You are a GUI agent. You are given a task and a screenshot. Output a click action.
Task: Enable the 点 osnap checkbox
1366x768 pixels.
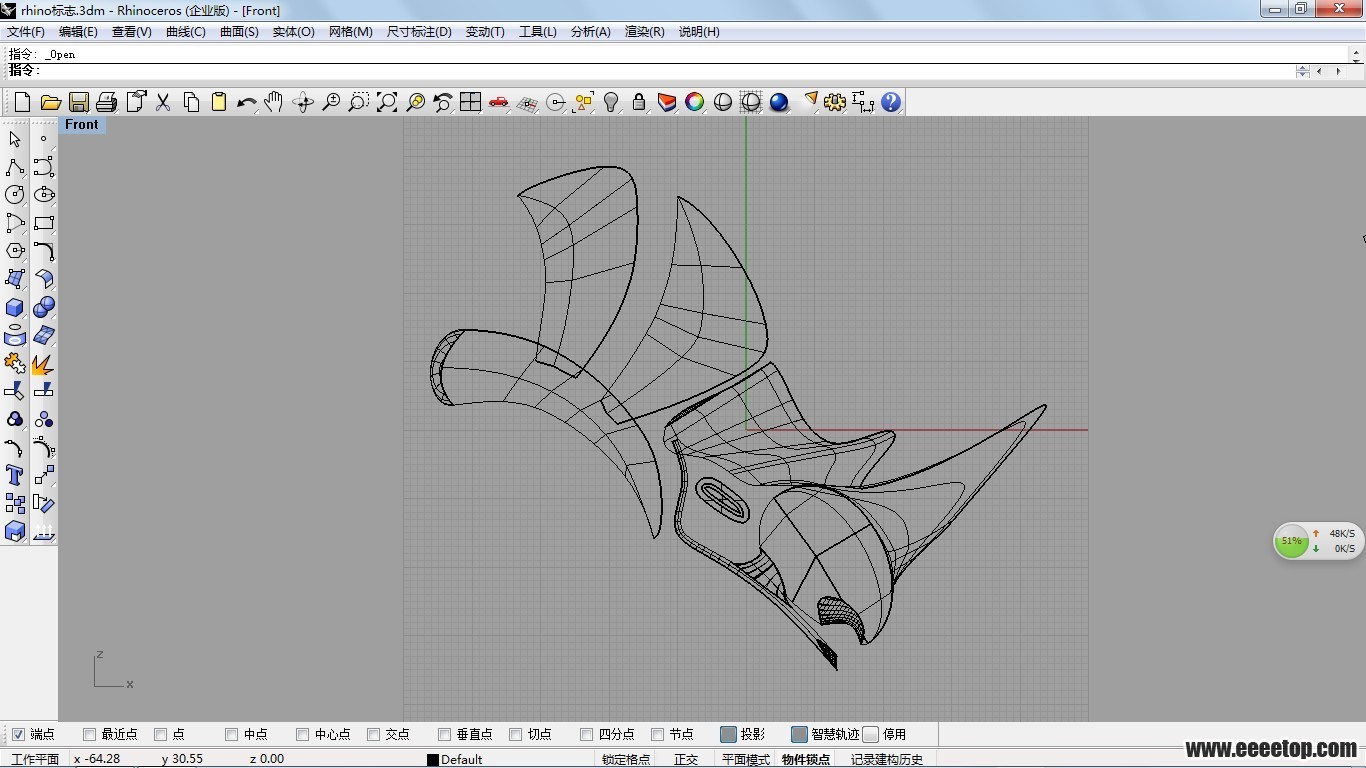pos(160,734)
